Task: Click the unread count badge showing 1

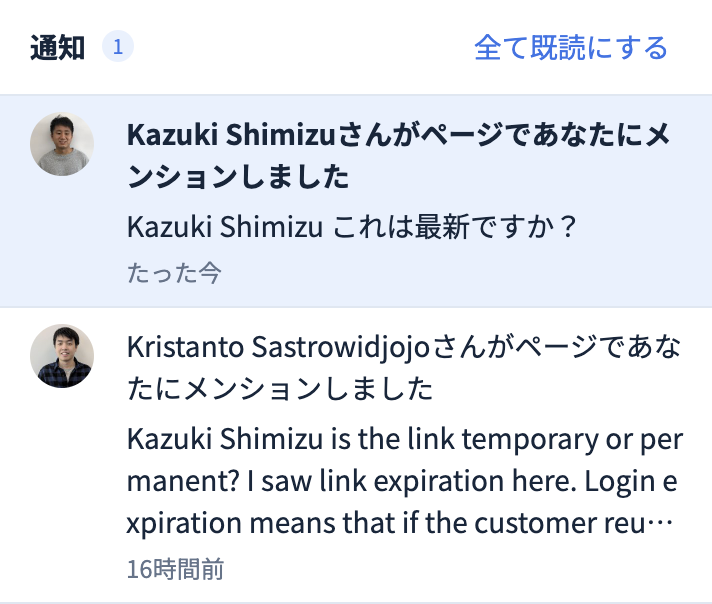Action: click(118, 46)
